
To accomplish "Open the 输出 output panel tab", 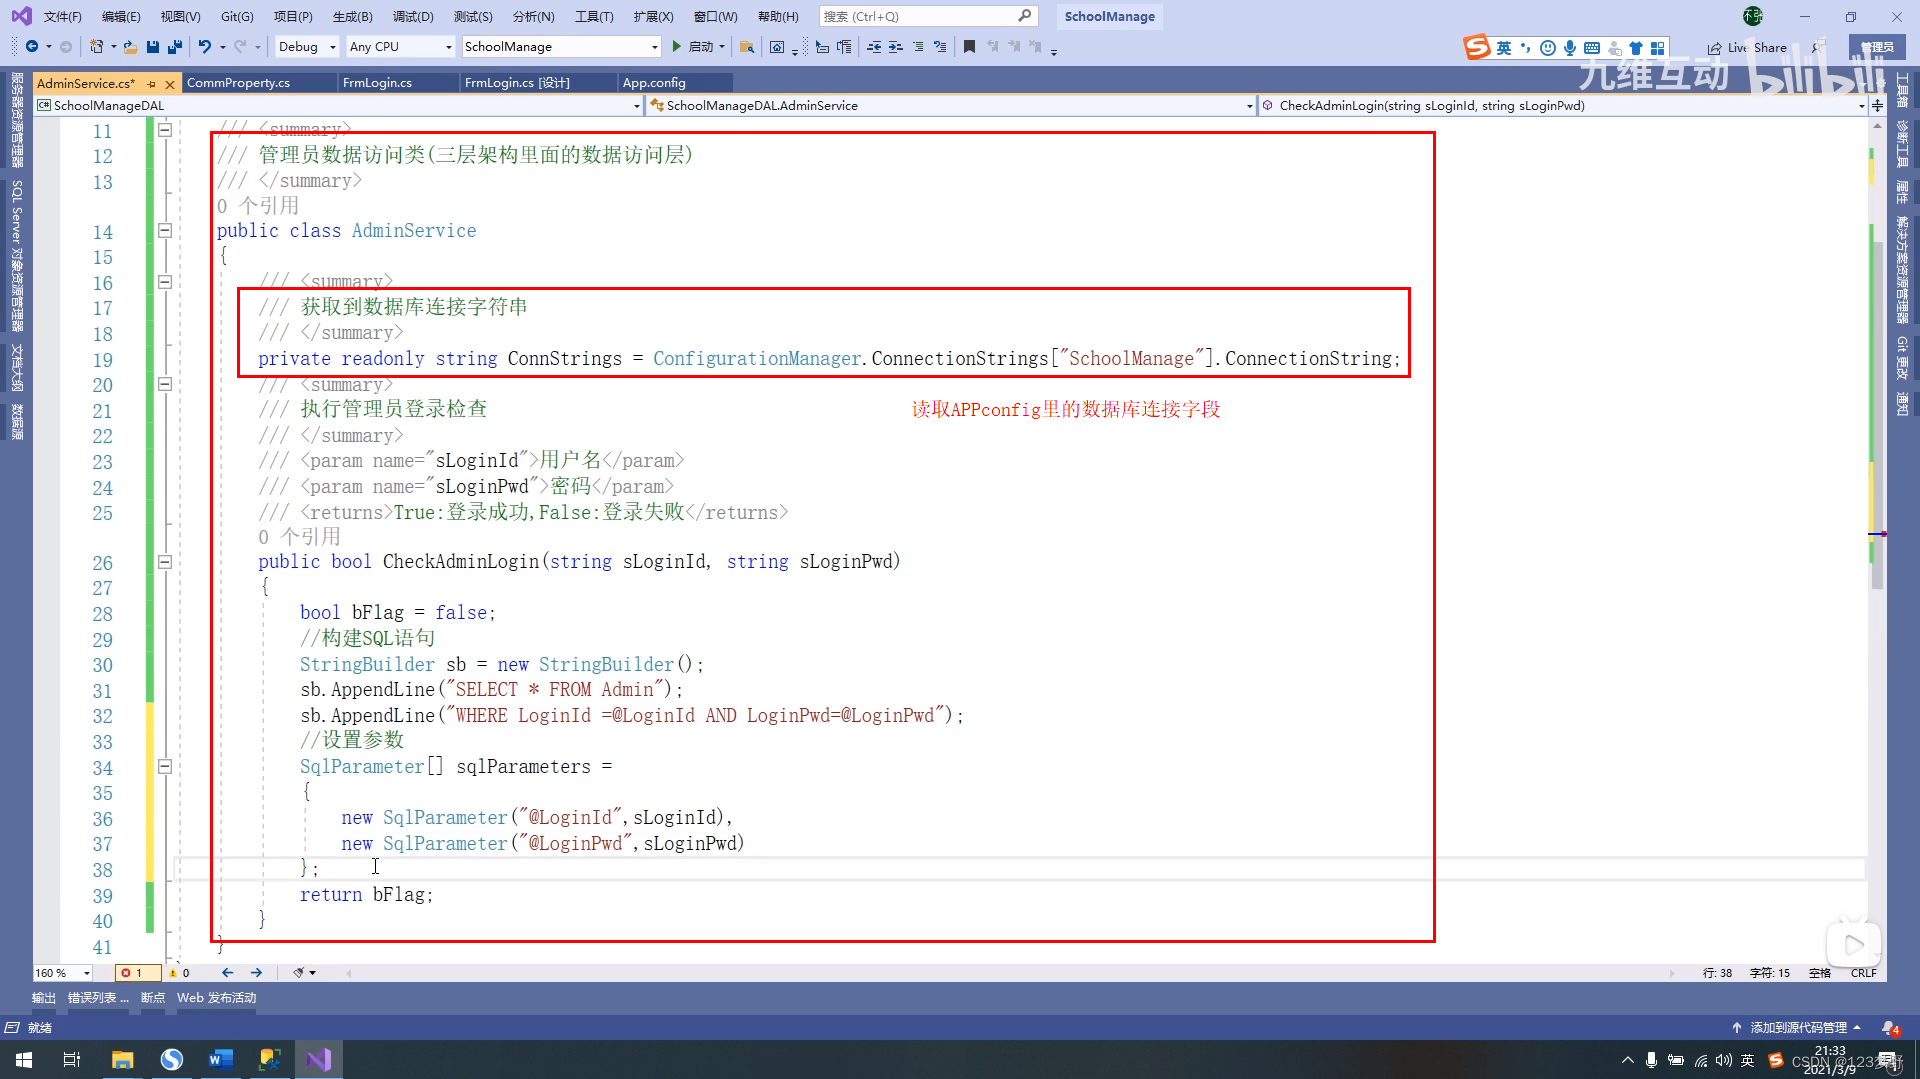I will click(44, 997).
